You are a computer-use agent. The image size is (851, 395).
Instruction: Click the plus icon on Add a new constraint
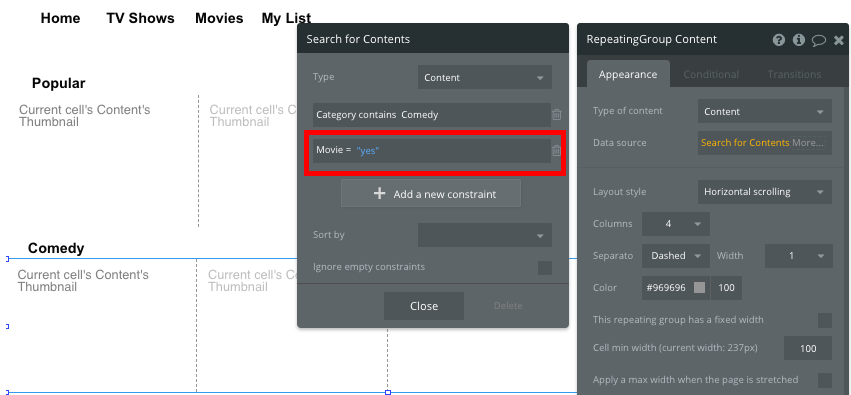click(x=380, y=194)
